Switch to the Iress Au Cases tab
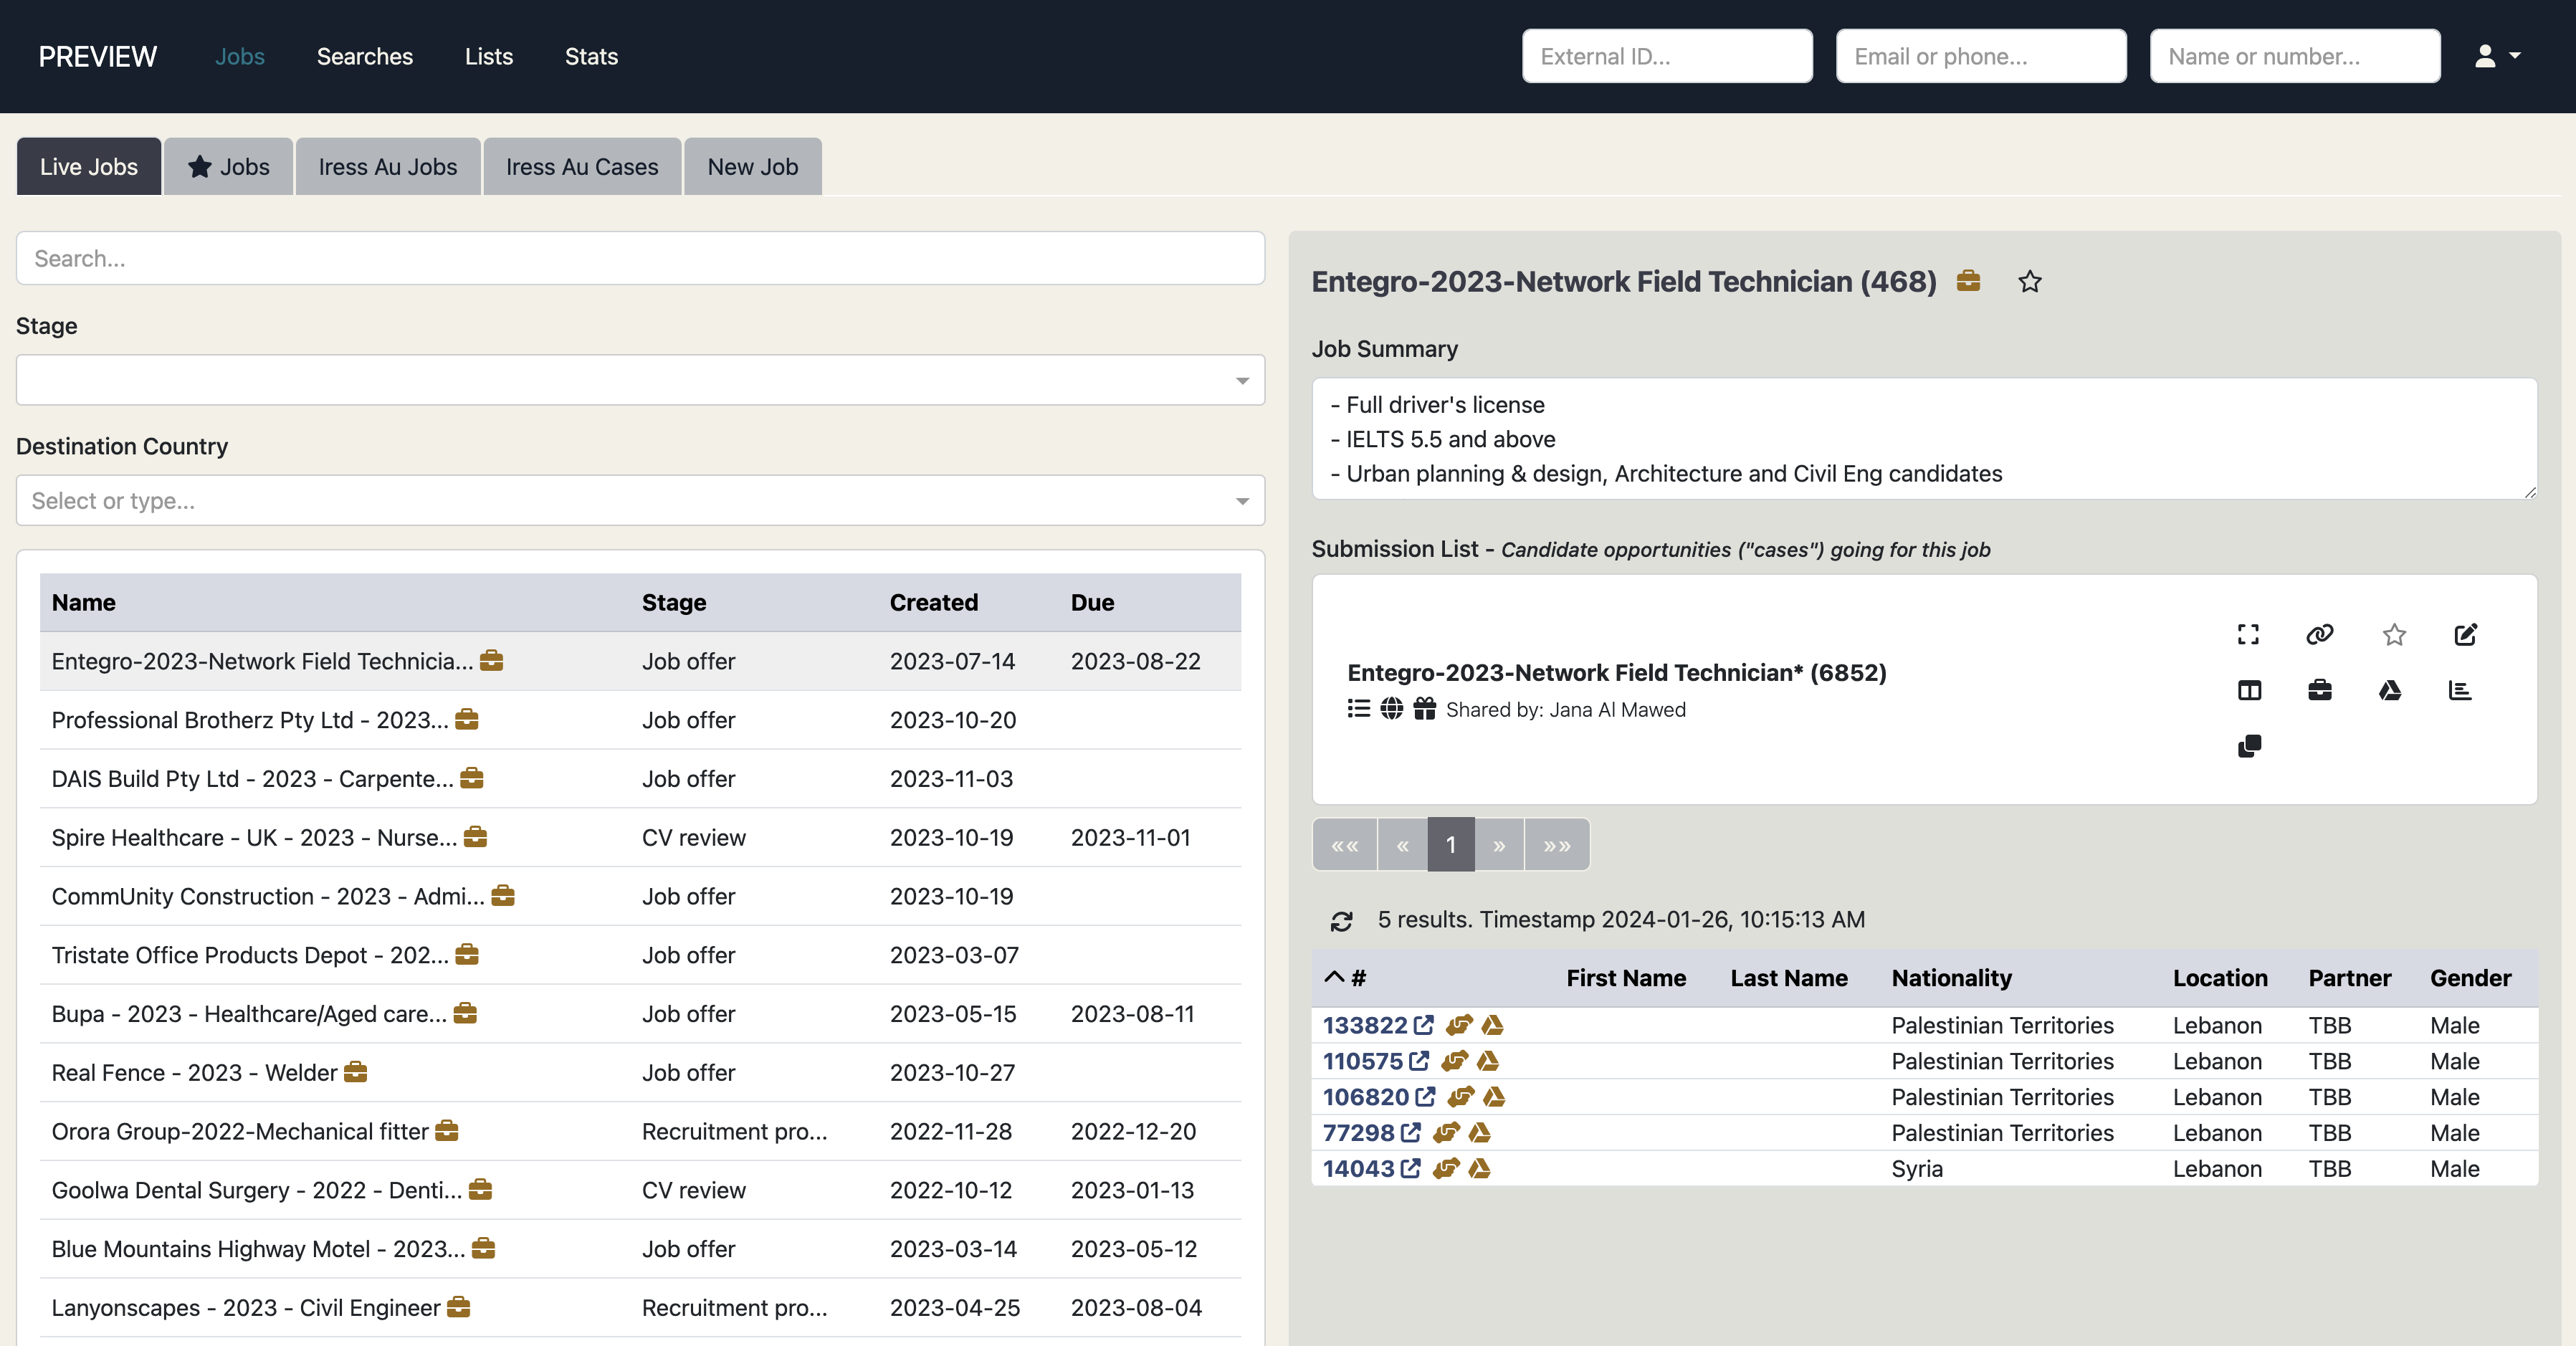This screenshot has width=2576, height=1346. (x=581, y=167)
